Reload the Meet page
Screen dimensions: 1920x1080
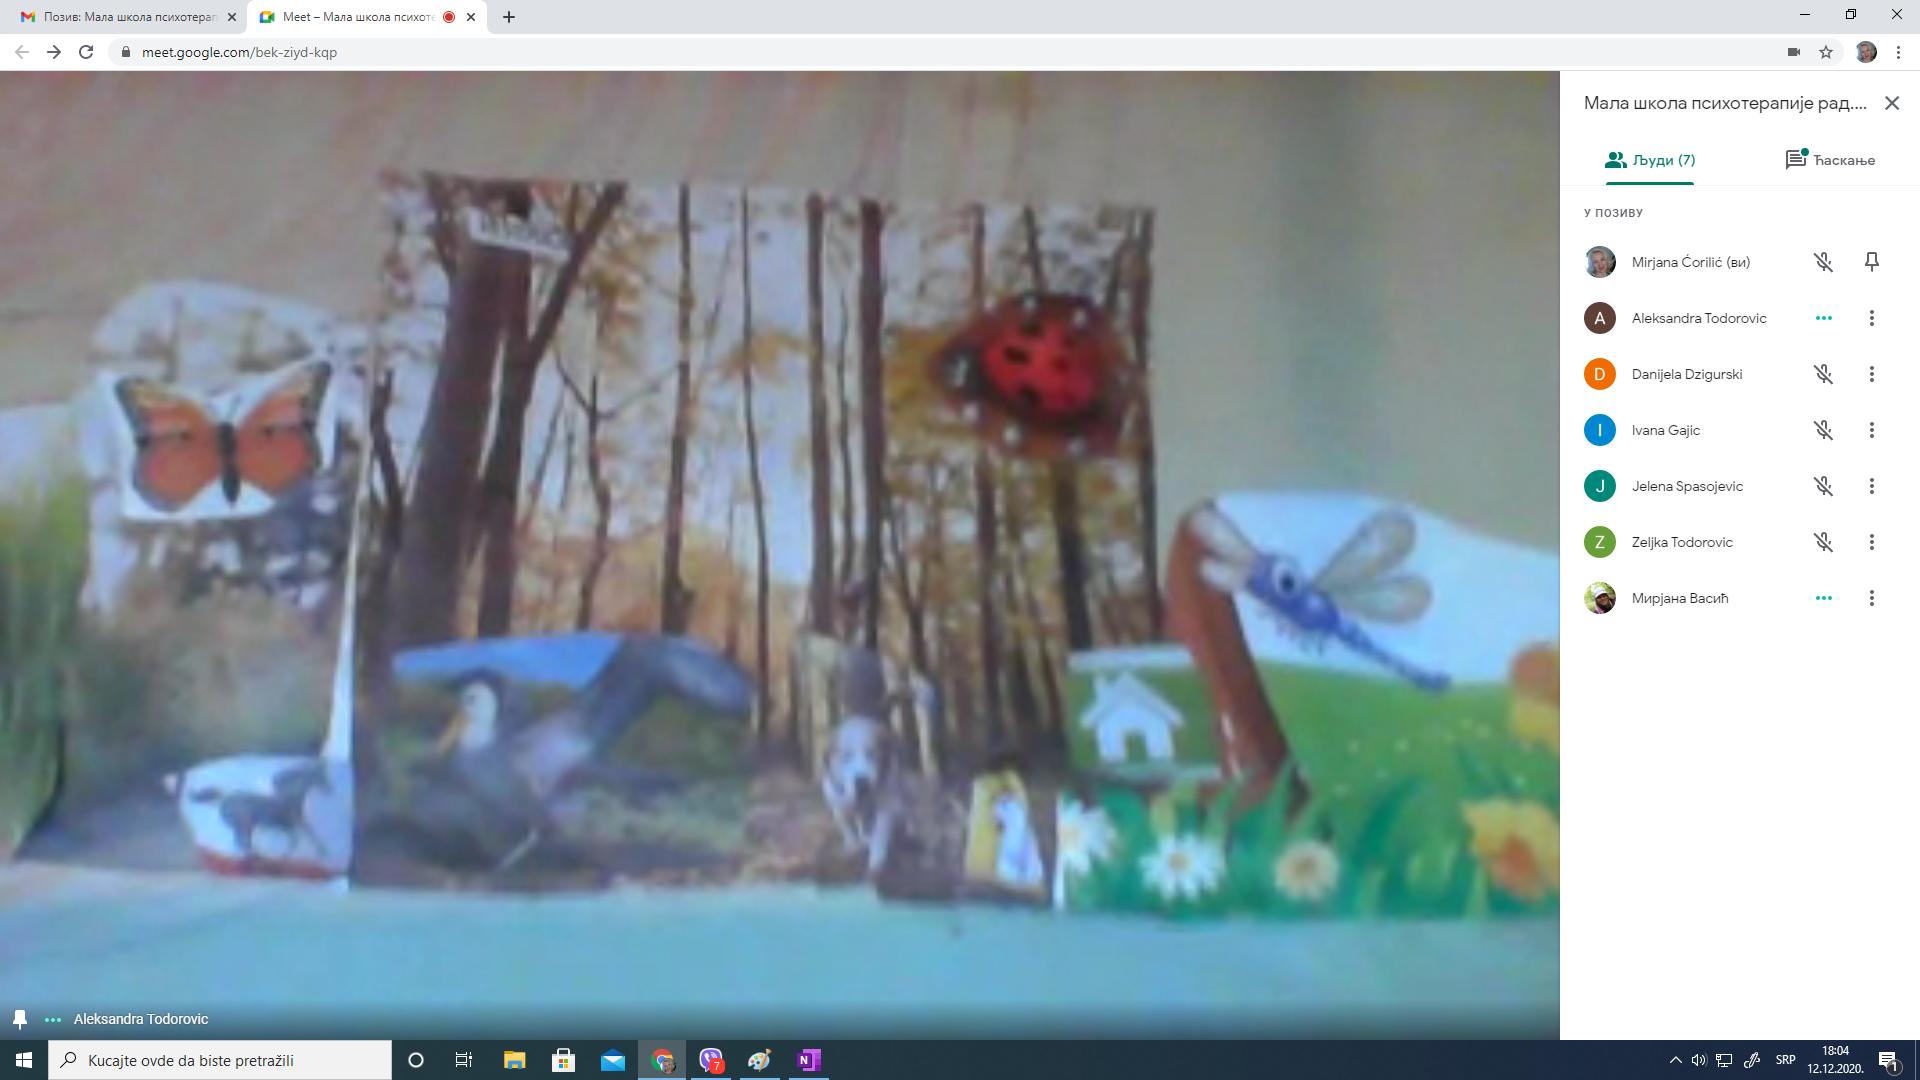(x=86, y=52)
